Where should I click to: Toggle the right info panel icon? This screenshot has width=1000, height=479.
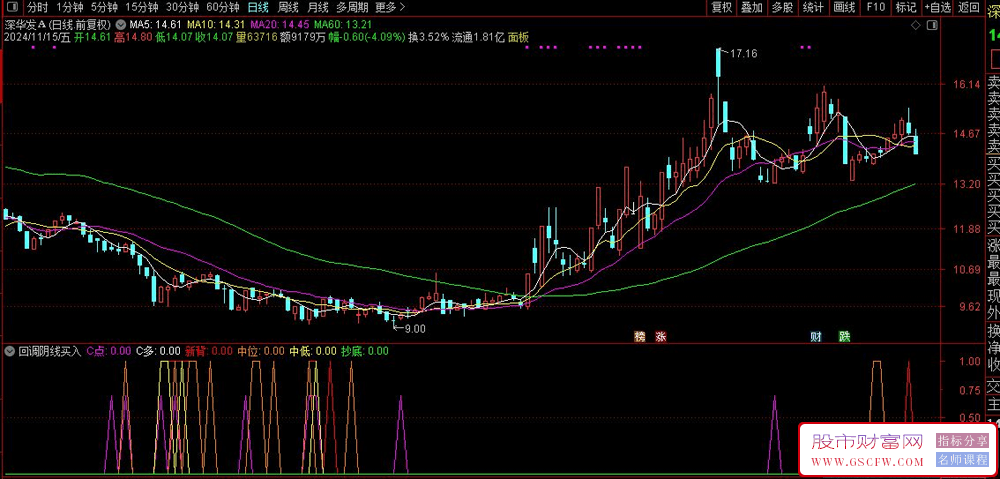coord(932,26)
